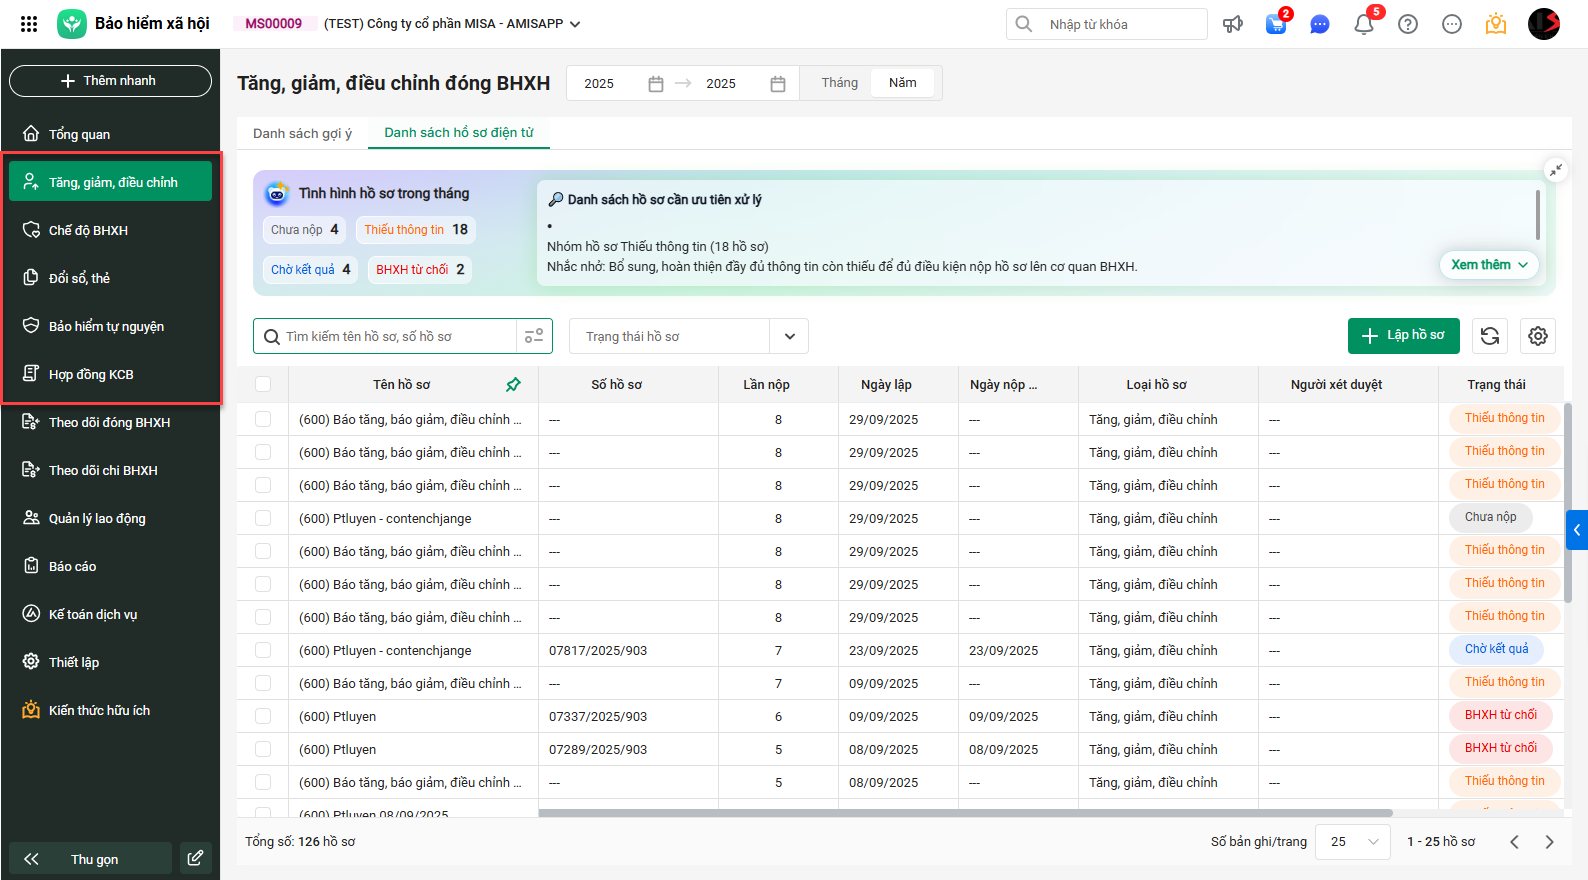Viewport: 1588px width, 880px height.
Task: Expand the Trạng thái hồ sơ dropdown
Action: [789, 336]
